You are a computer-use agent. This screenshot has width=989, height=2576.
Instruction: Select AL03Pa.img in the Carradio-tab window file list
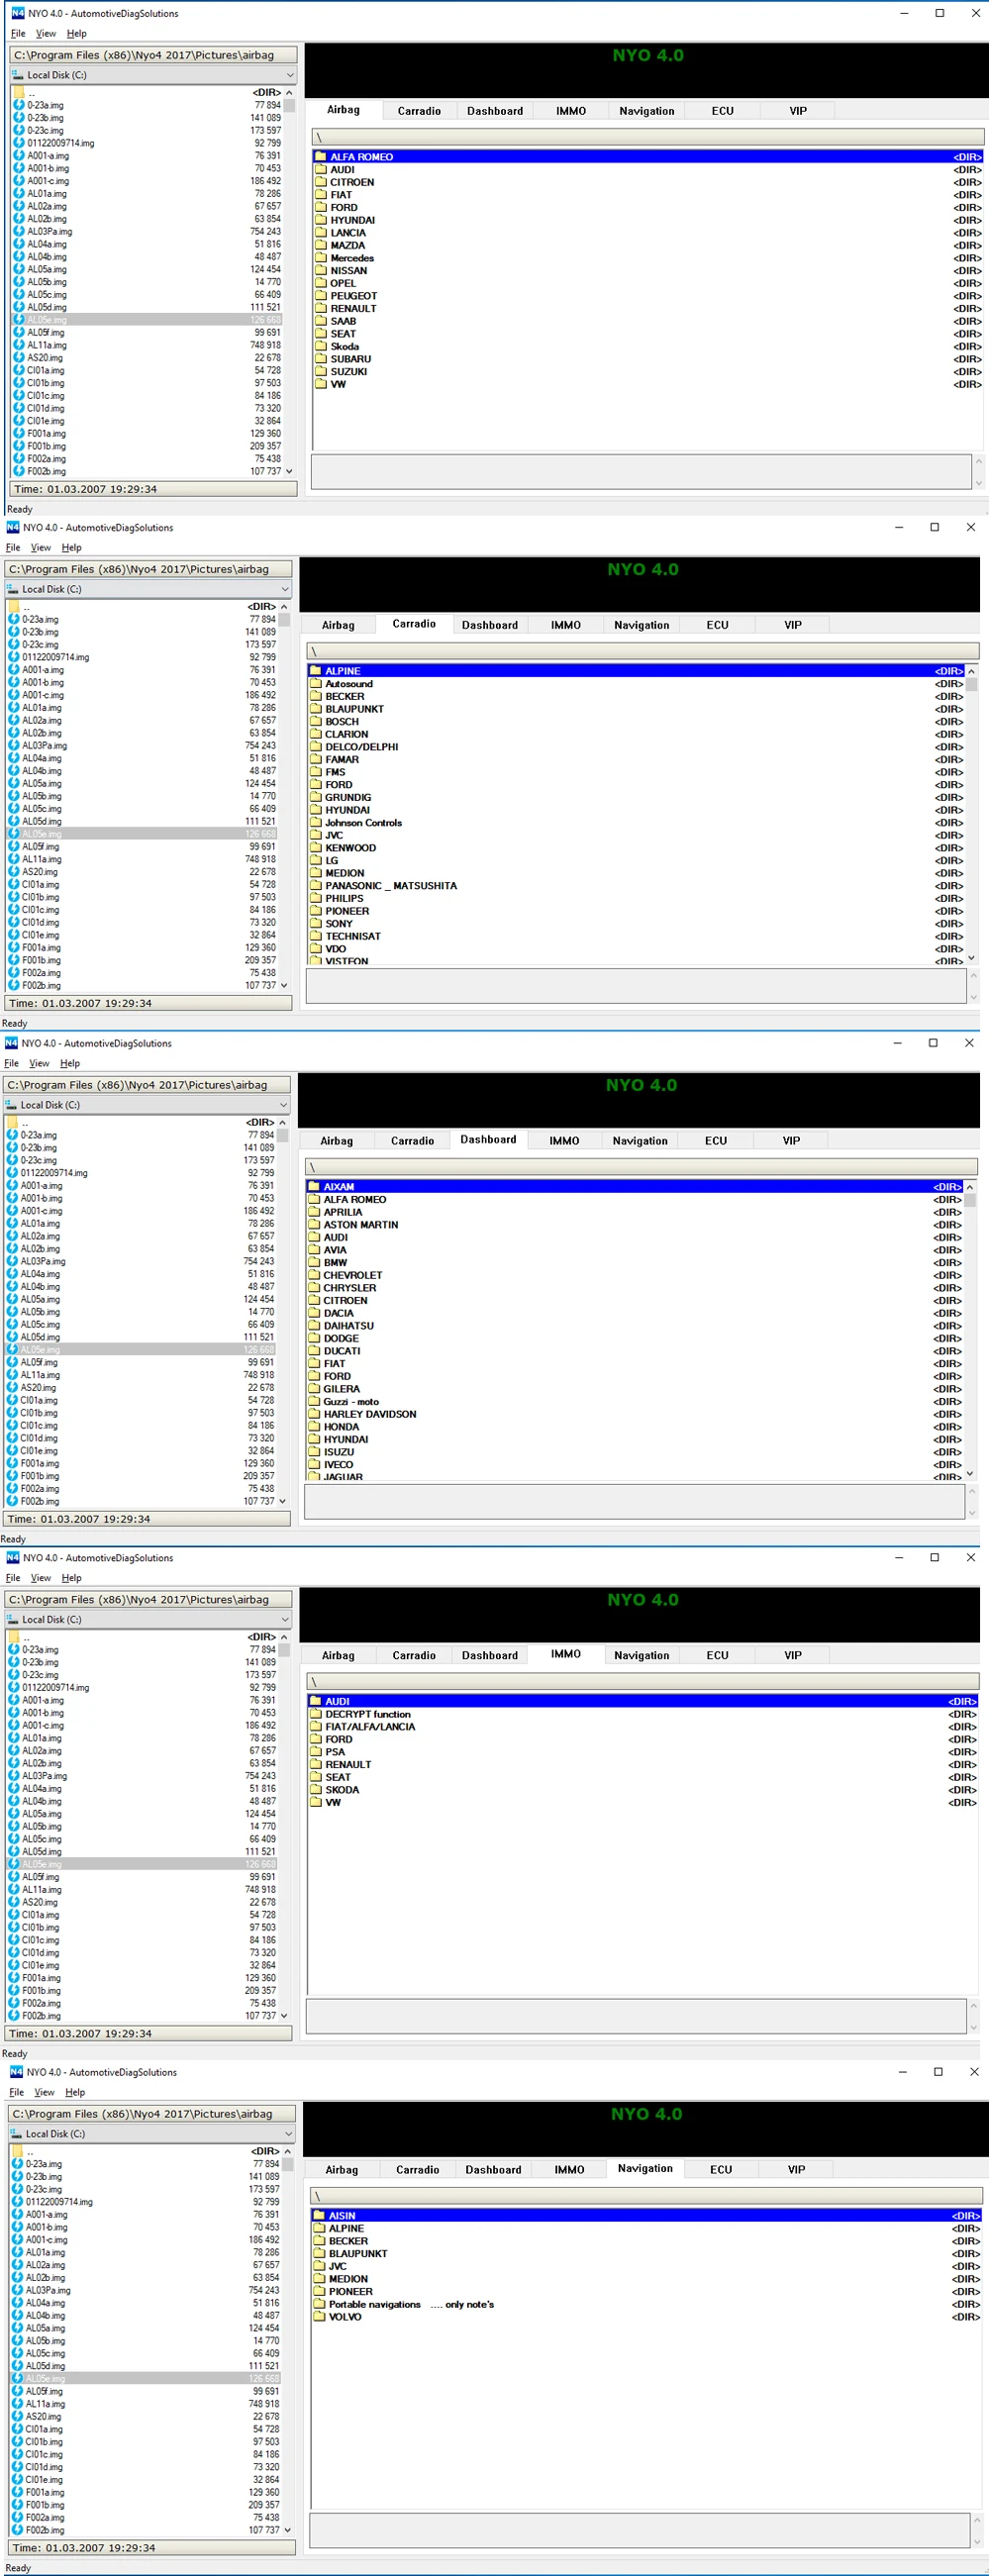click(x=142, y=746)
